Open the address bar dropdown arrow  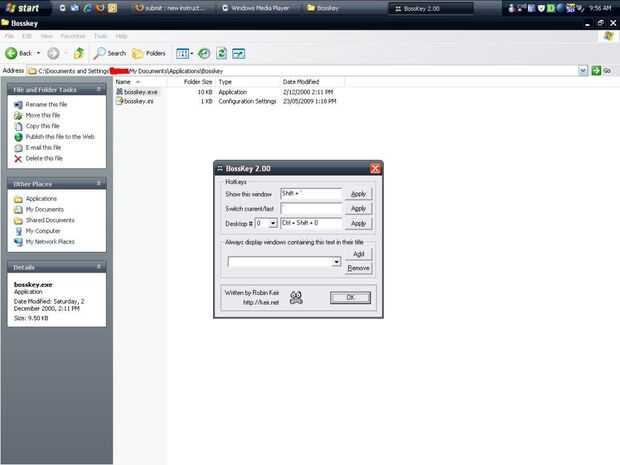click(582, 71)
